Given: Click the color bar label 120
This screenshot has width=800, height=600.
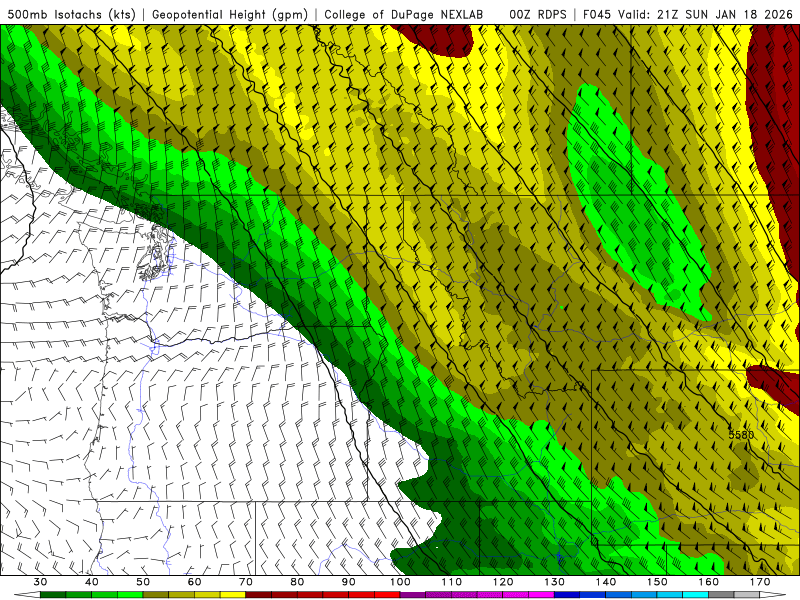Looking at the screenshot, I should pyautogui.click(x=503, y=582).
